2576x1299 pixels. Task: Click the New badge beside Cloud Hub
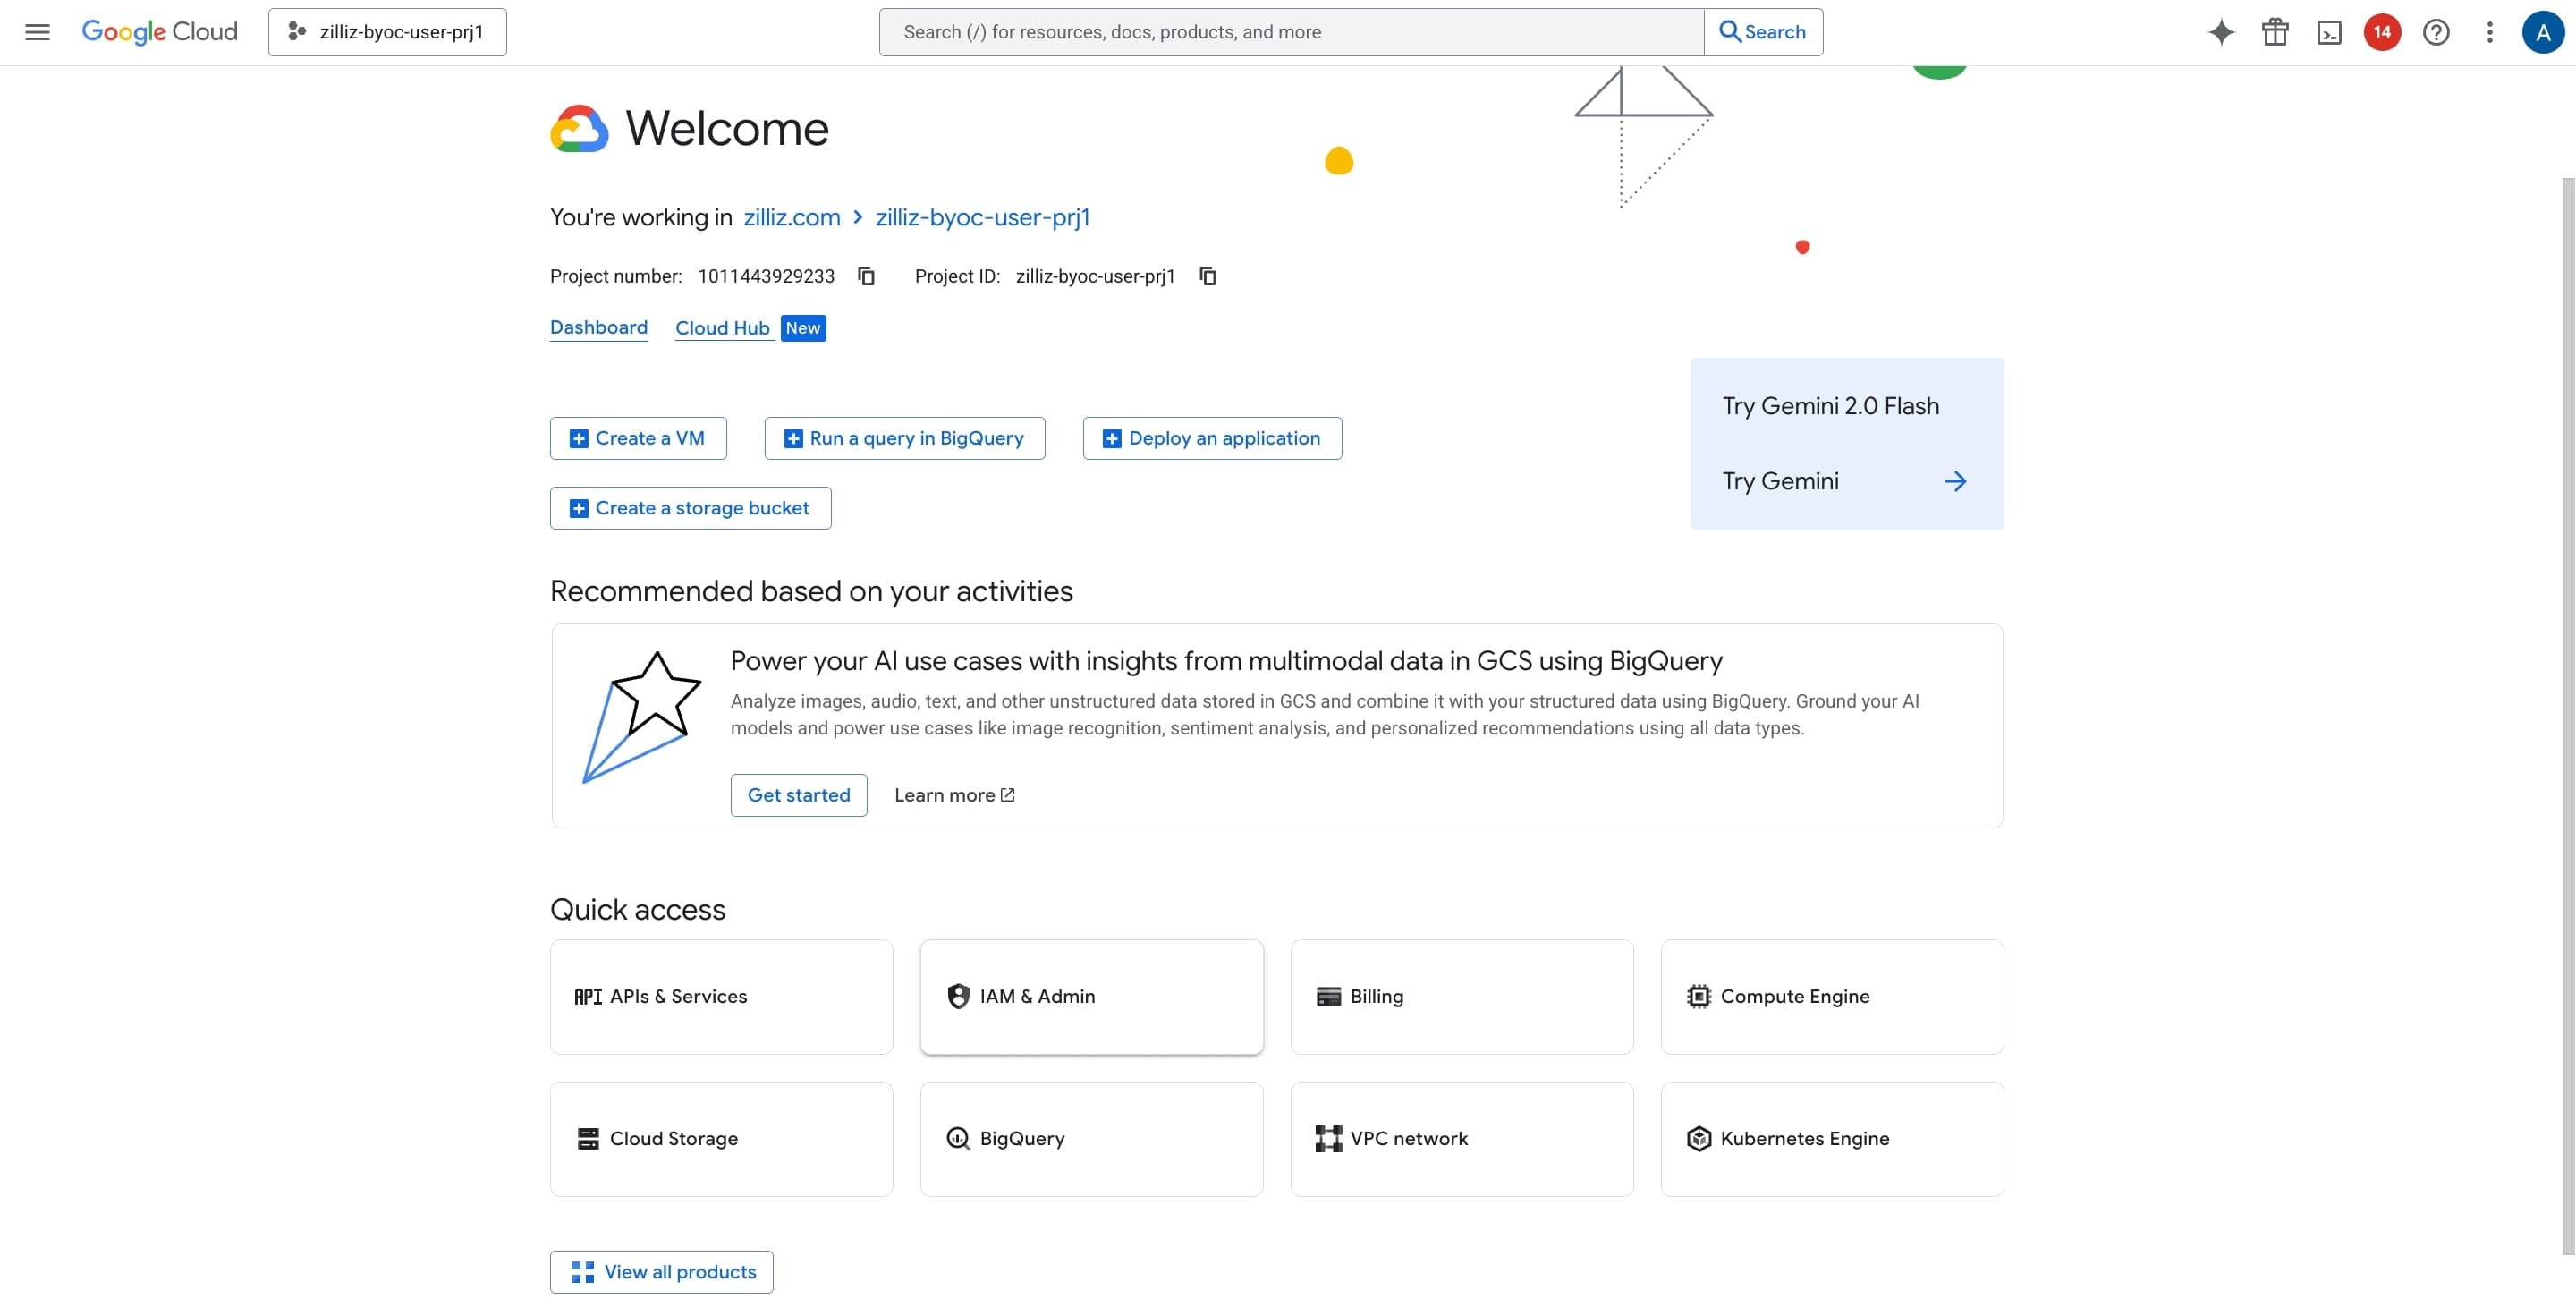803,328
